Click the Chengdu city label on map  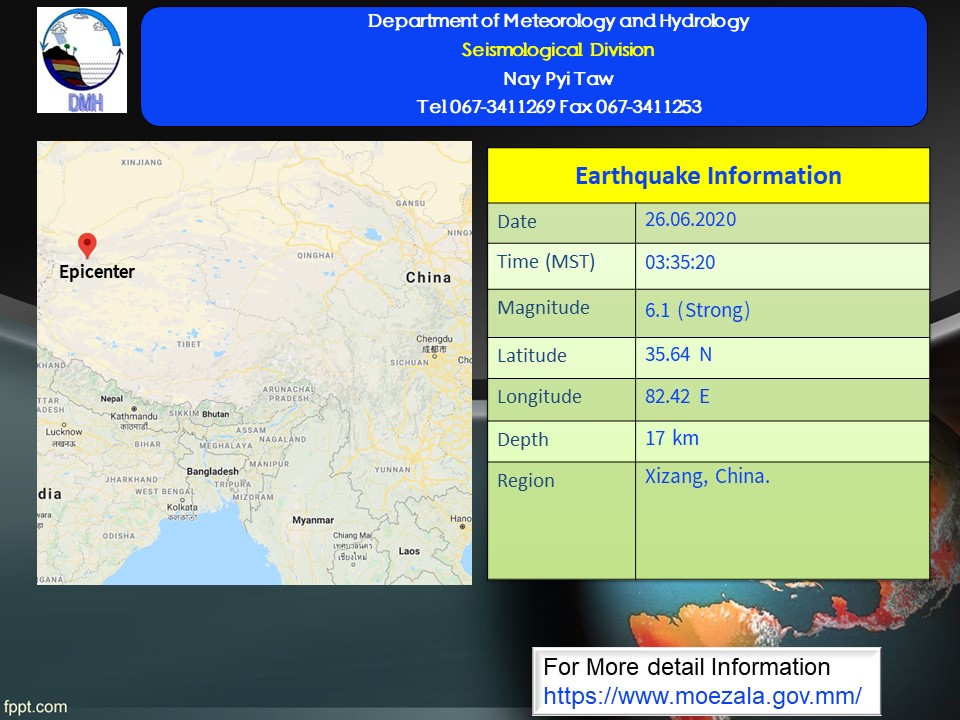pyautogui.click(x=434, y=339)
